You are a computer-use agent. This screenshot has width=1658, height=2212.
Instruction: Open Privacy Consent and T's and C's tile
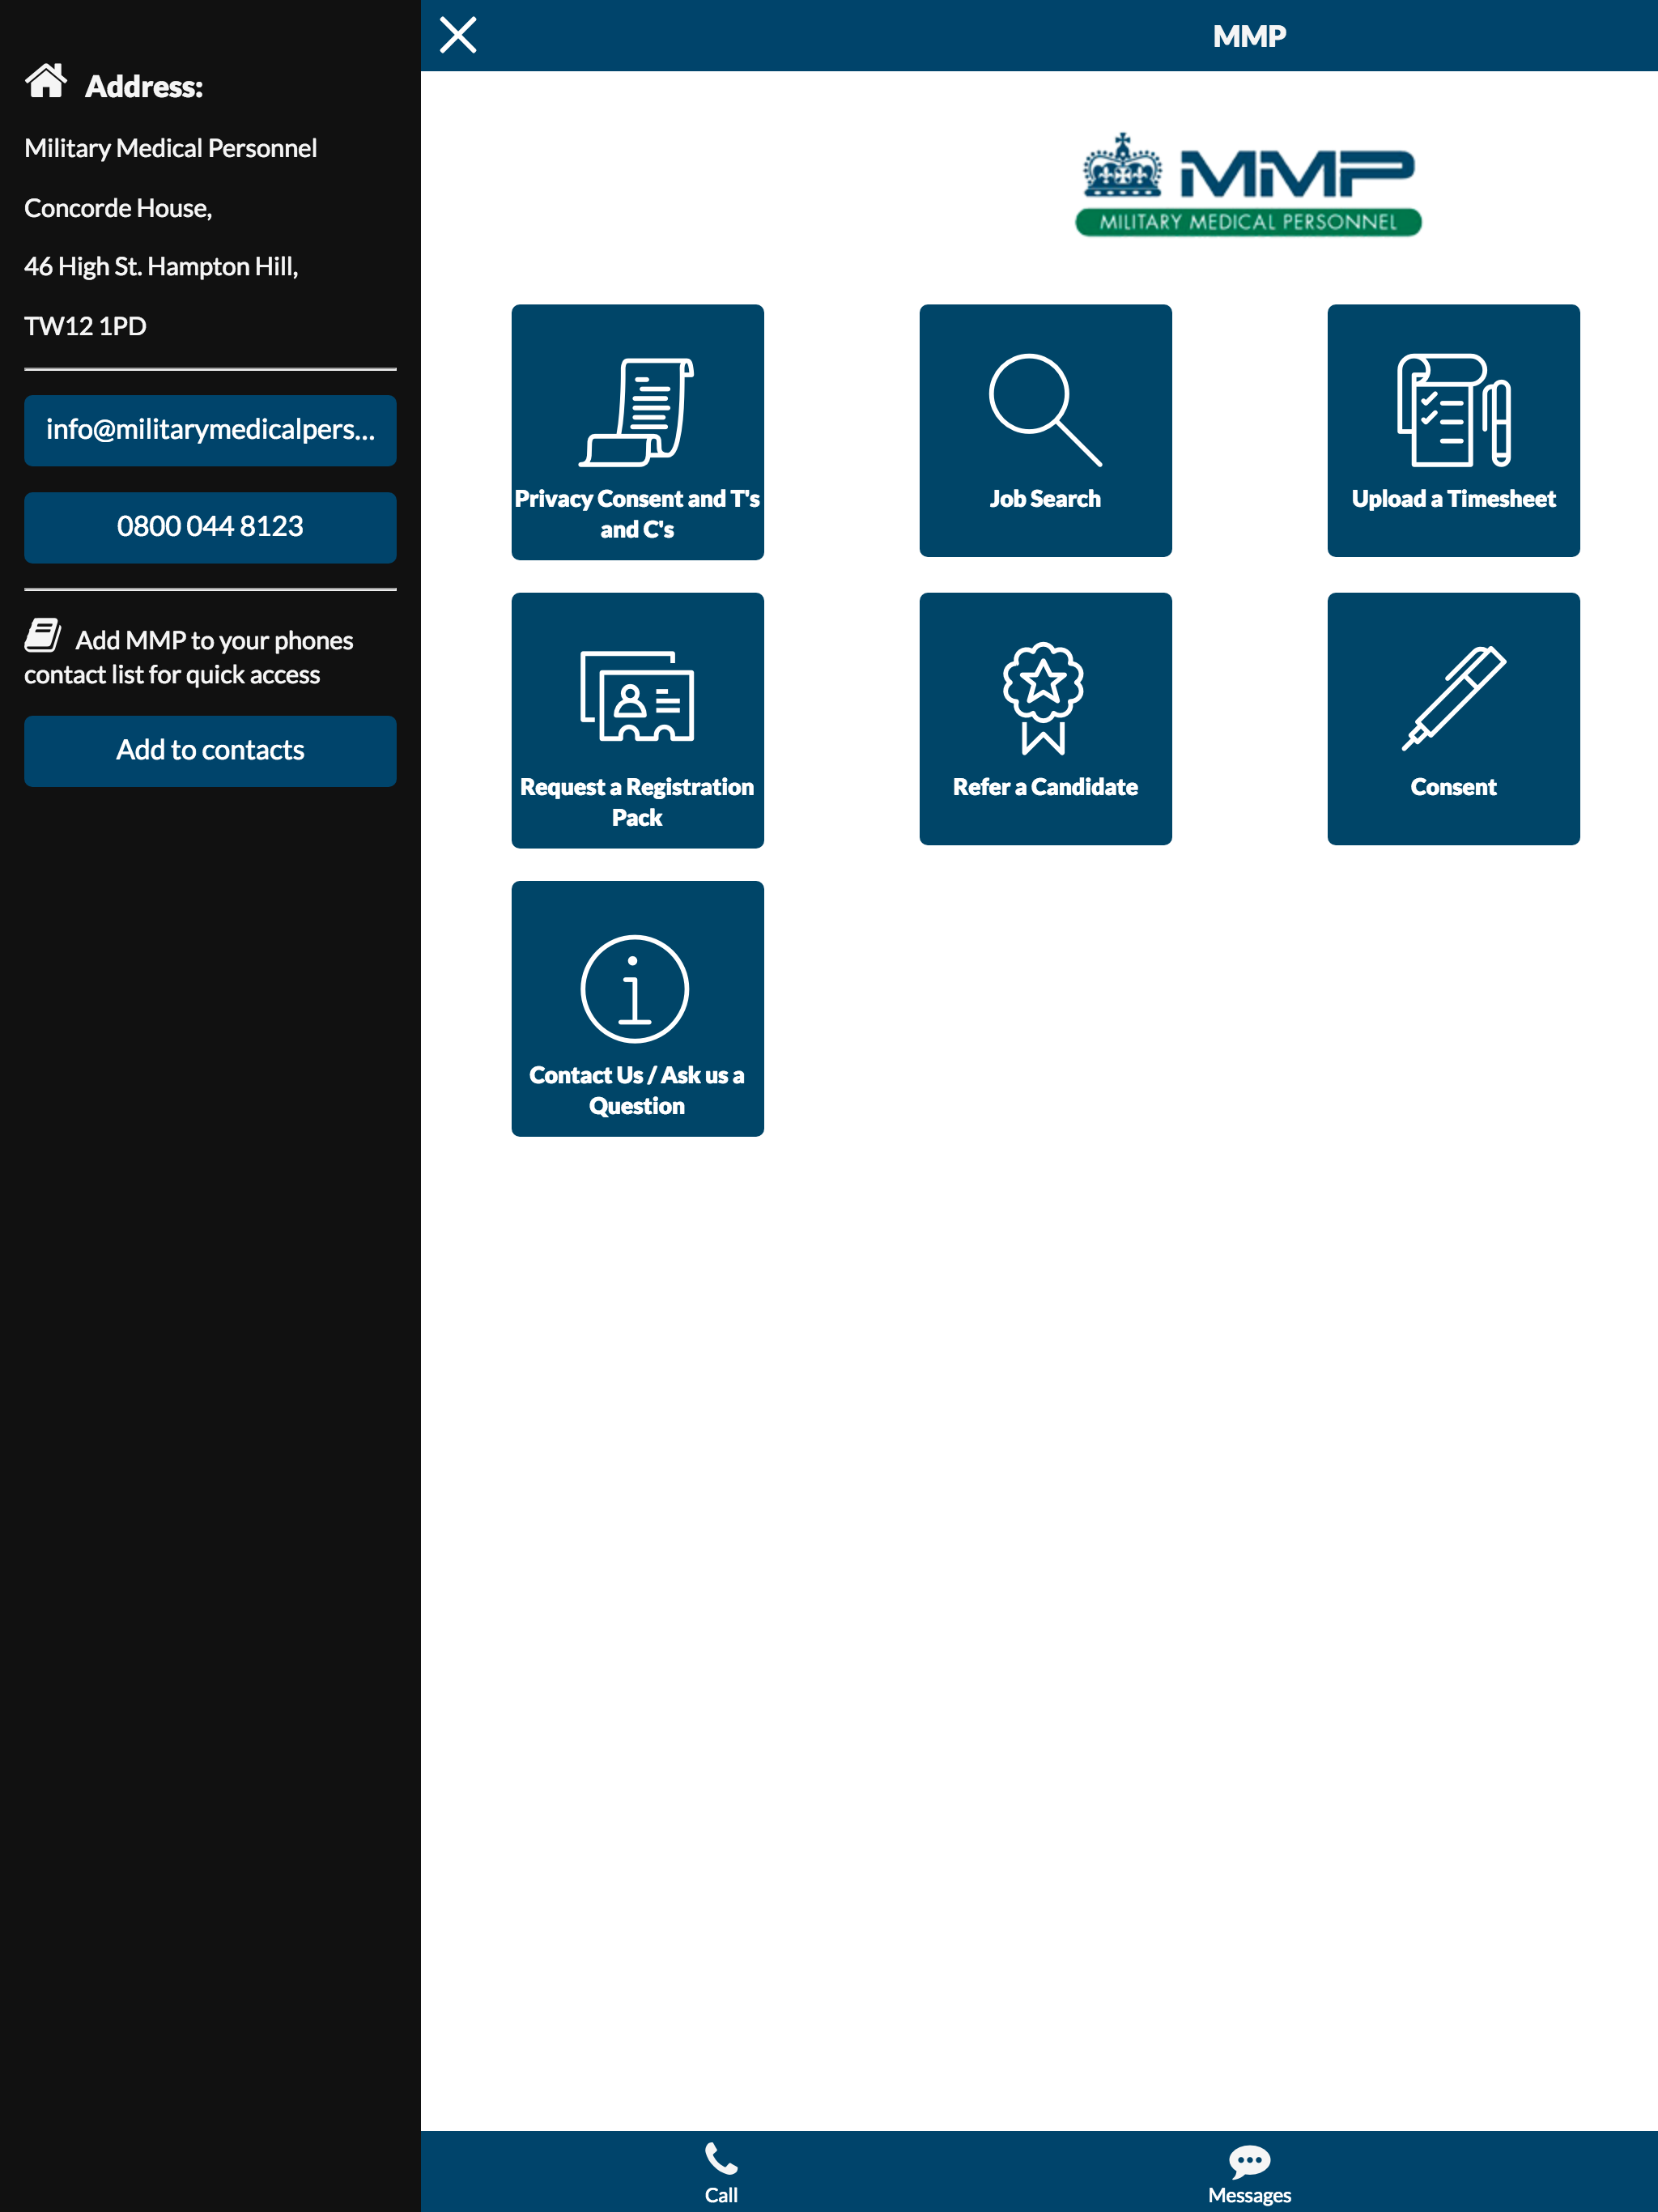(x=637, y=432)
